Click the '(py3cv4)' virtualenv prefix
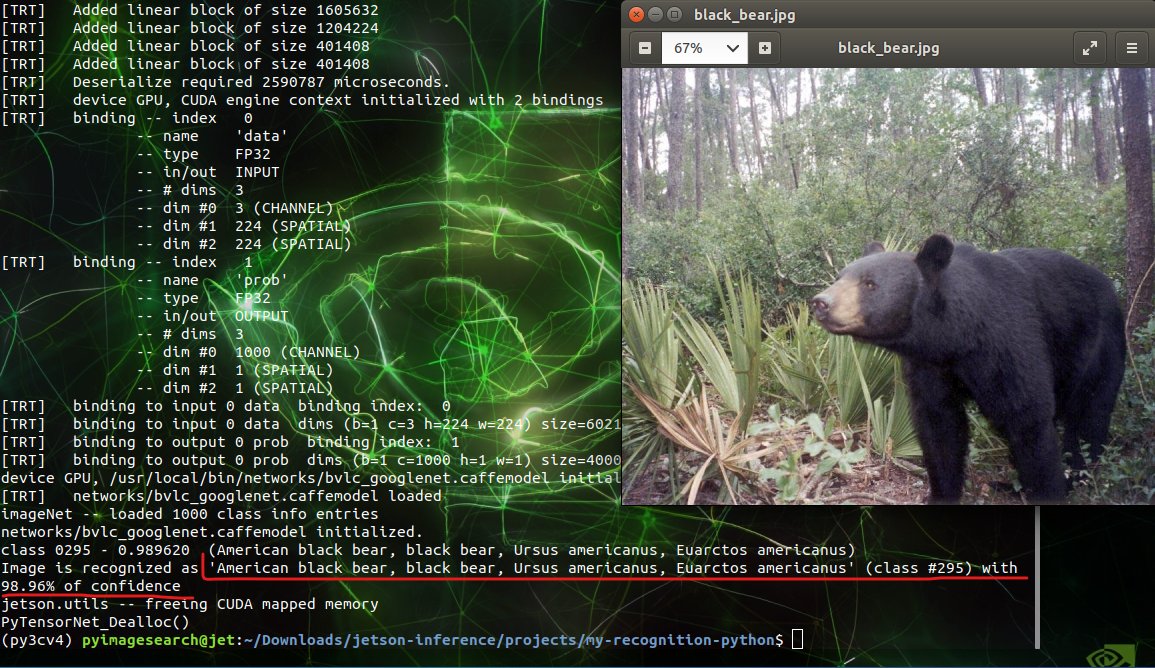Viewport: 1155px width, 668px height. click(37, 640)
